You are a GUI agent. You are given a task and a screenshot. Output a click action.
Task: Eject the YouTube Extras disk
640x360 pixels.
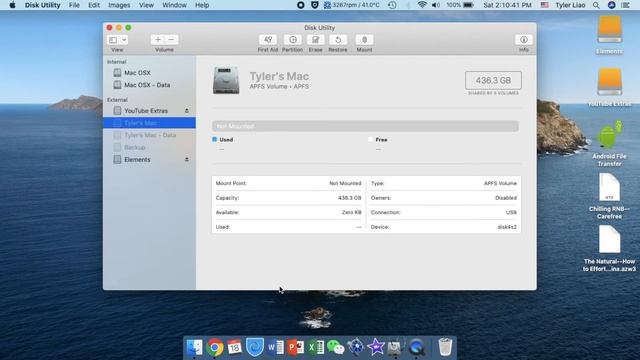click(187, 111)
